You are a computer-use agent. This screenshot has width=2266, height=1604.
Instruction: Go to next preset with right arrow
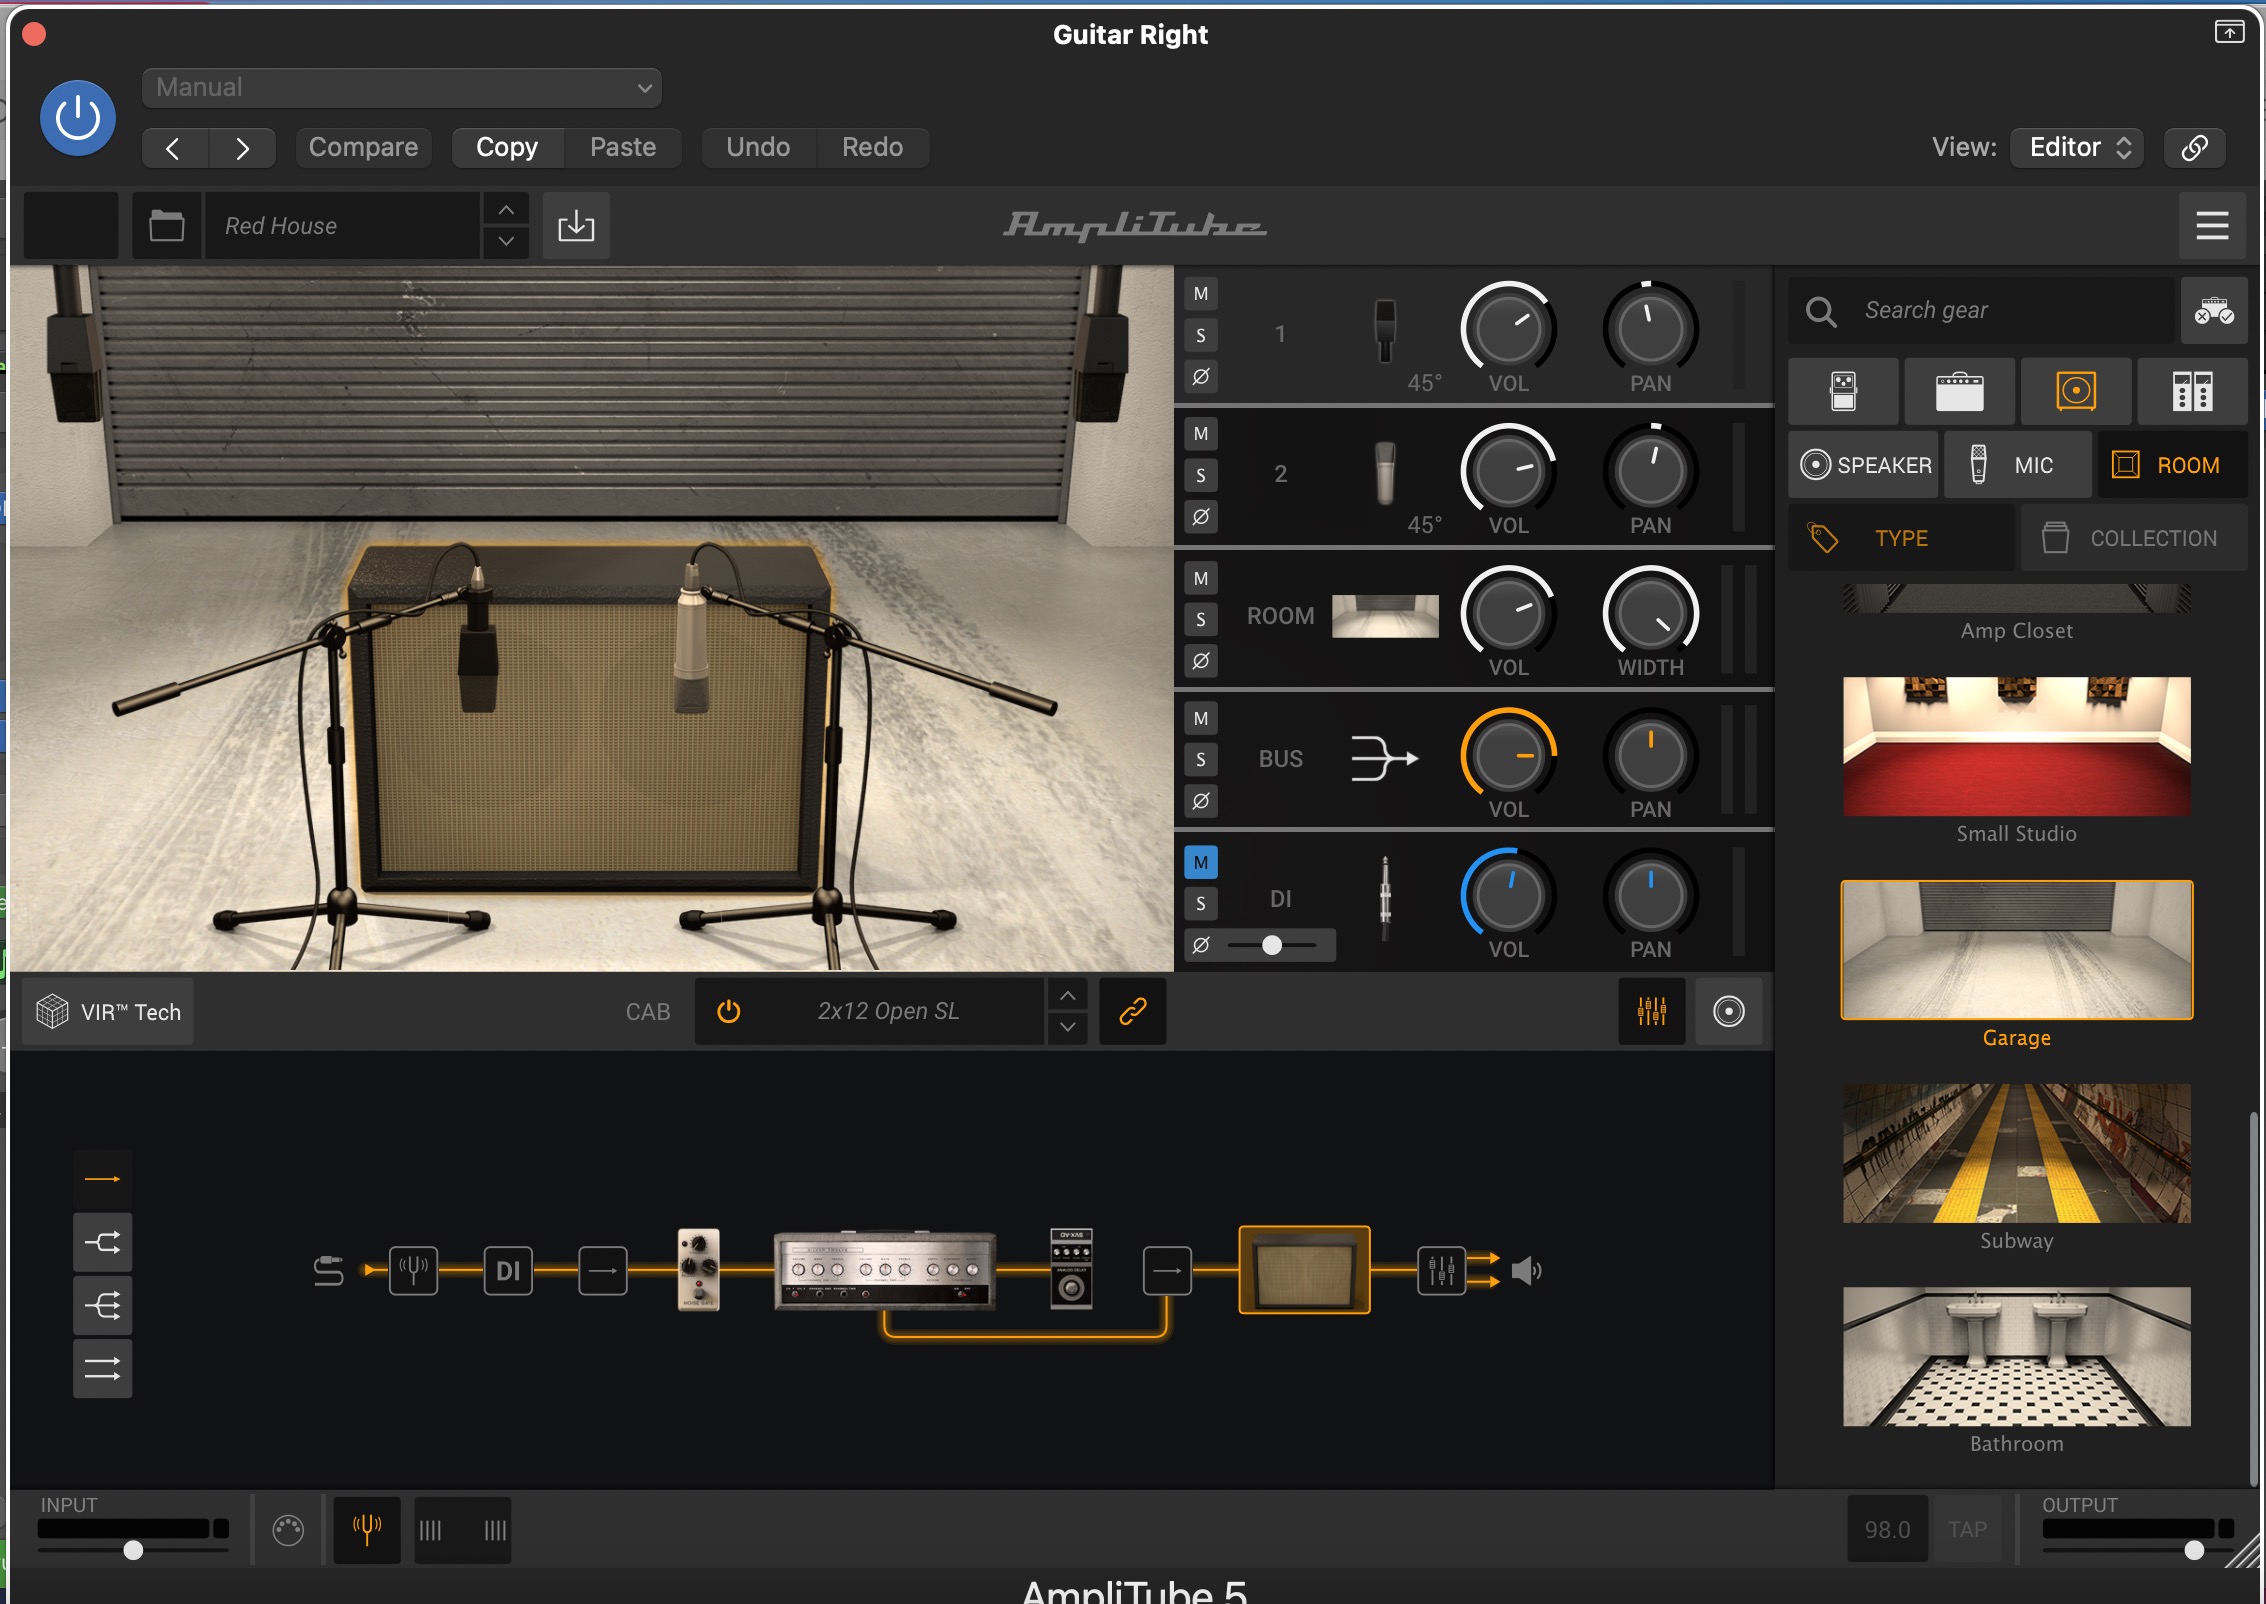(243, 148)
